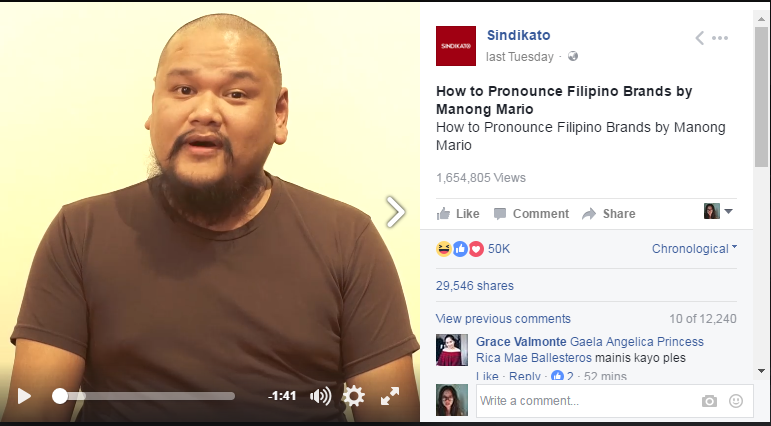Attach a photo with camera icon
The height and width of the screenshot is (426, 771).
pyautogui.click(x=709, y=401)
